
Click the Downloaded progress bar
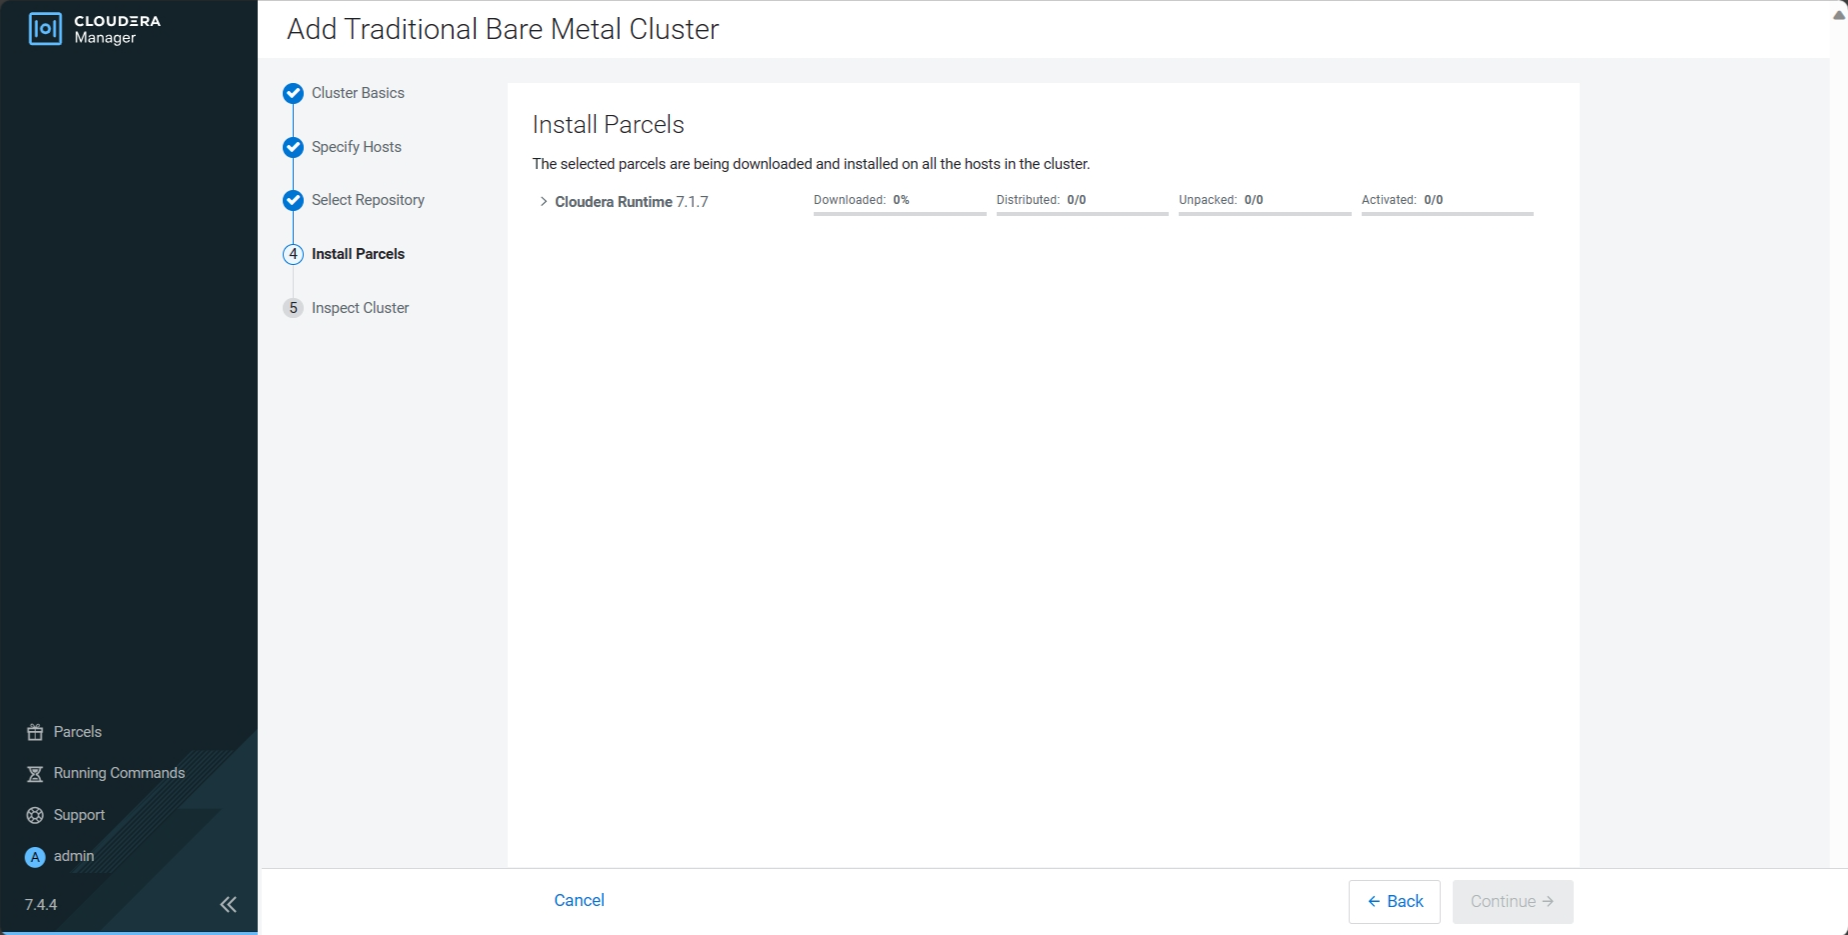click(x=900, y=213)
